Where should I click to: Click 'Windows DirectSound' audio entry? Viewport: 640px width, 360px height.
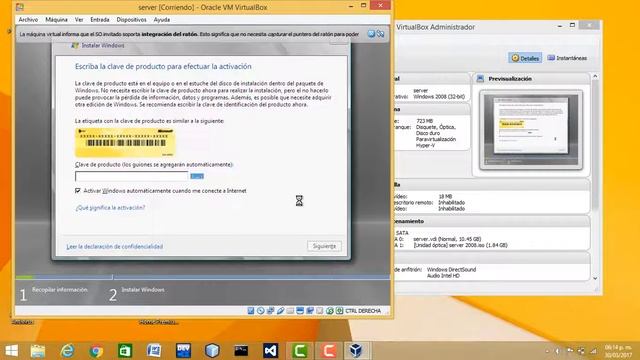coord(451,269)
